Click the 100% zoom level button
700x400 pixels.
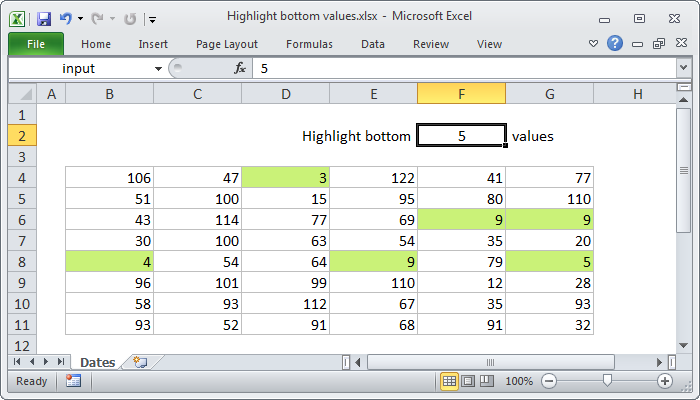click(518, 381)
